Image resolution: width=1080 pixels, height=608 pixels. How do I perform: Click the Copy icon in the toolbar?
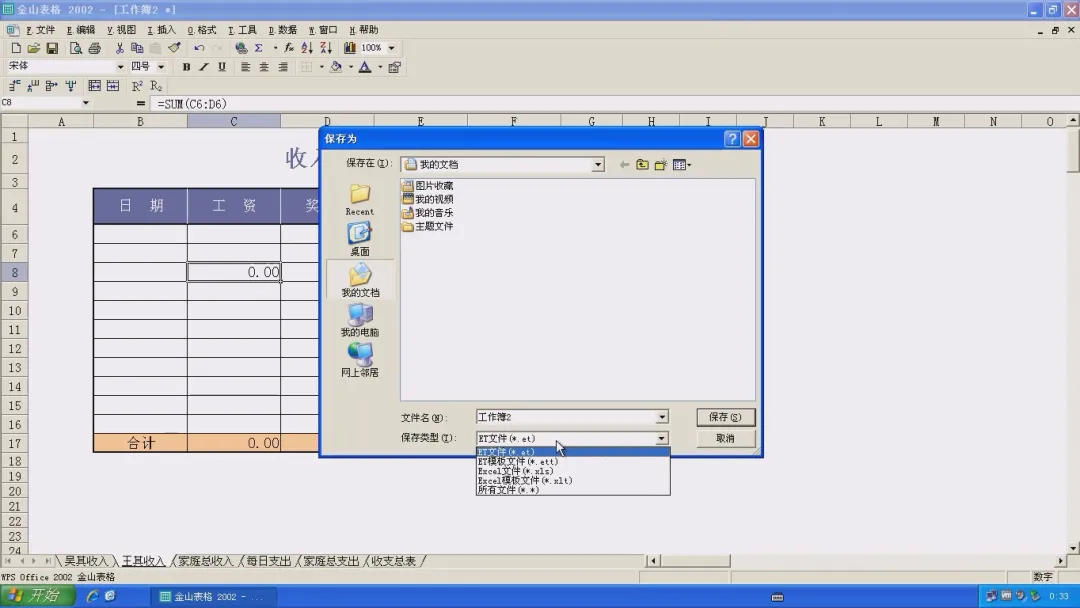tap(137, 48)
